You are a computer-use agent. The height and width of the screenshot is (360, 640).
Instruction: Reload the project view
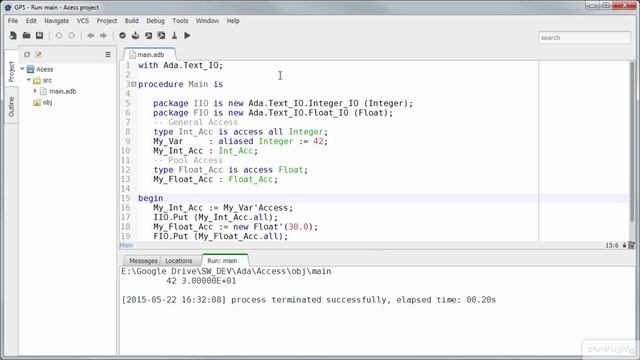(x=27, y=54)
